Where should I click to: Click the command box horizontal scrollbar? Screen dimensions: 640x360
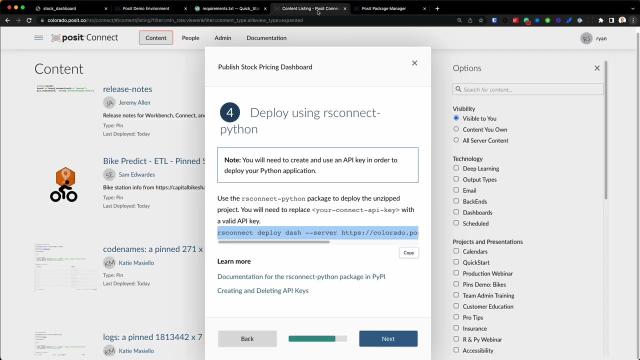pos(273,242)
